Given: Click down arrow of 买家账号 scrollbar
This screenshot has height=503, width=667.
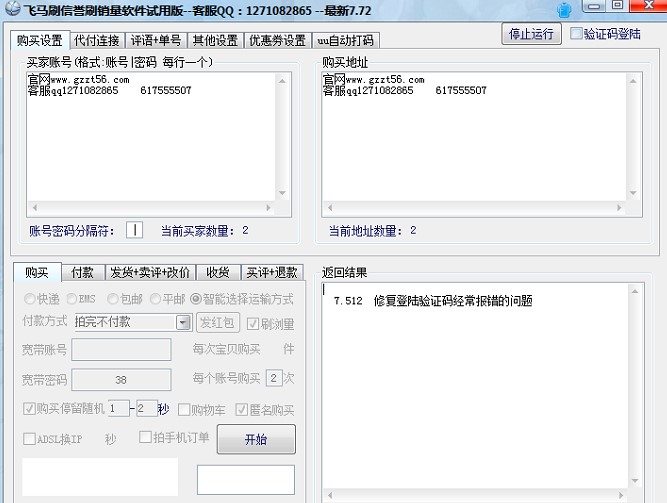Looking at the screenshot, I should click(x=282, y=193).
